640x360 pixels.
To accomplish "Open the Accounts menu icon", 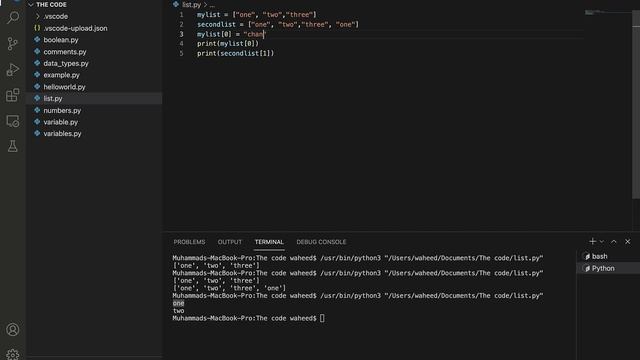I will pyautogui.click(x=13, y=329).
